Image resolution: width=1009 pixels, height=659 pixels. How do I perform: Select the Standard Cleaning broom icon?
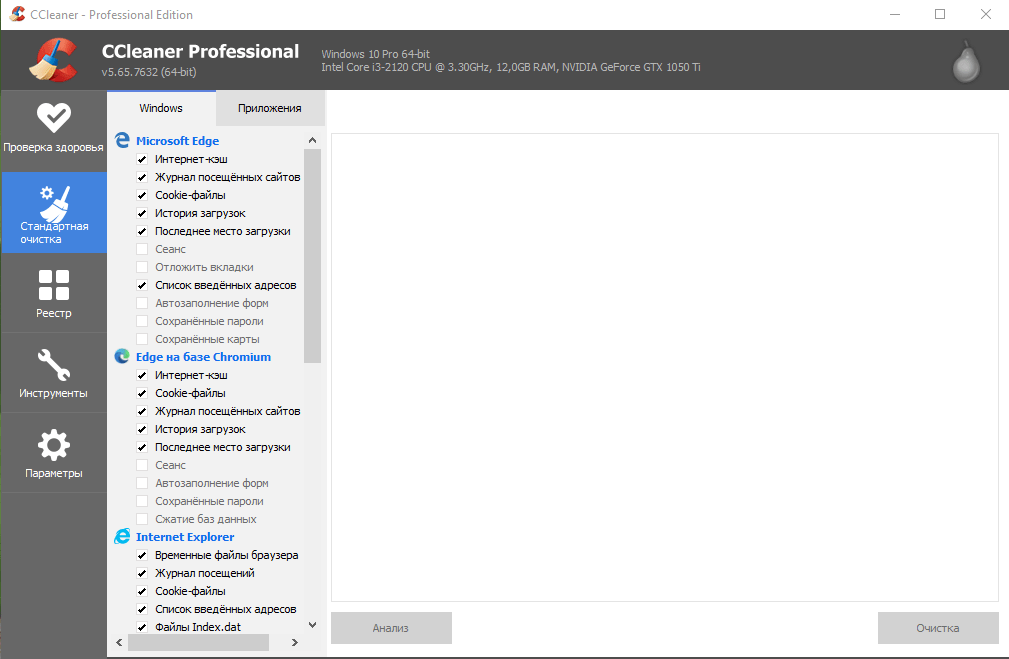pos(53,203)
